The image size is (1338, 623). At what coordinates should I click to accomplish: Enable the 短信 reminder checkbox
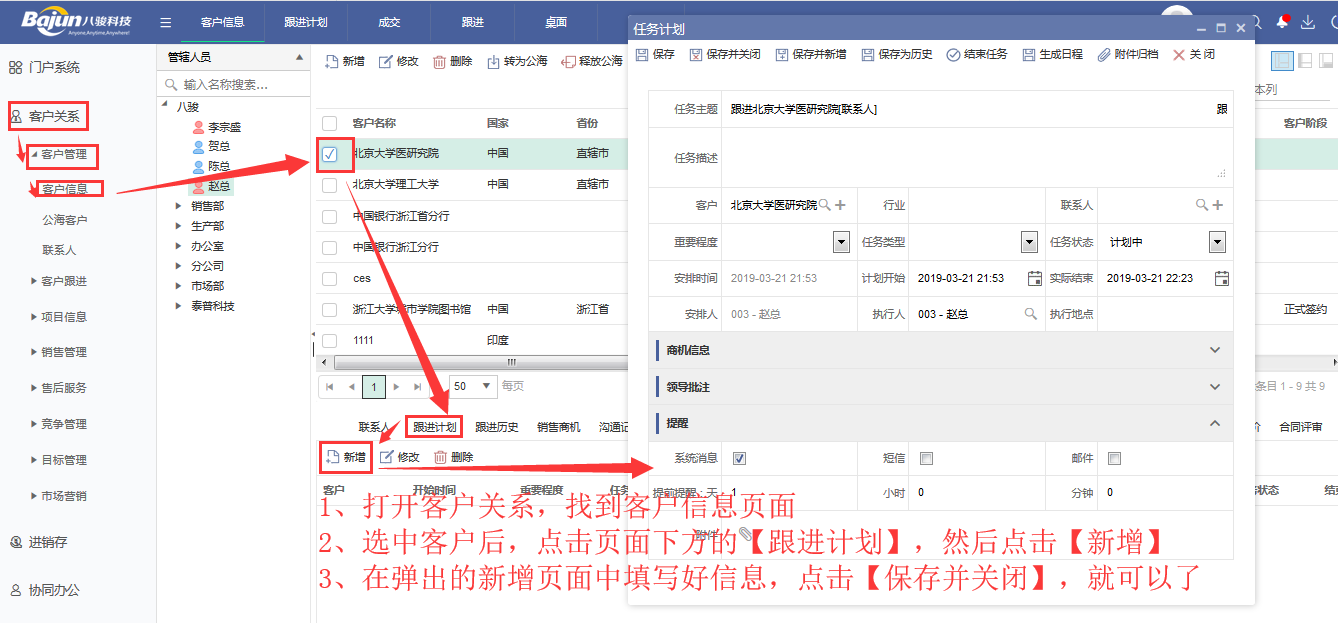[926, 459]
